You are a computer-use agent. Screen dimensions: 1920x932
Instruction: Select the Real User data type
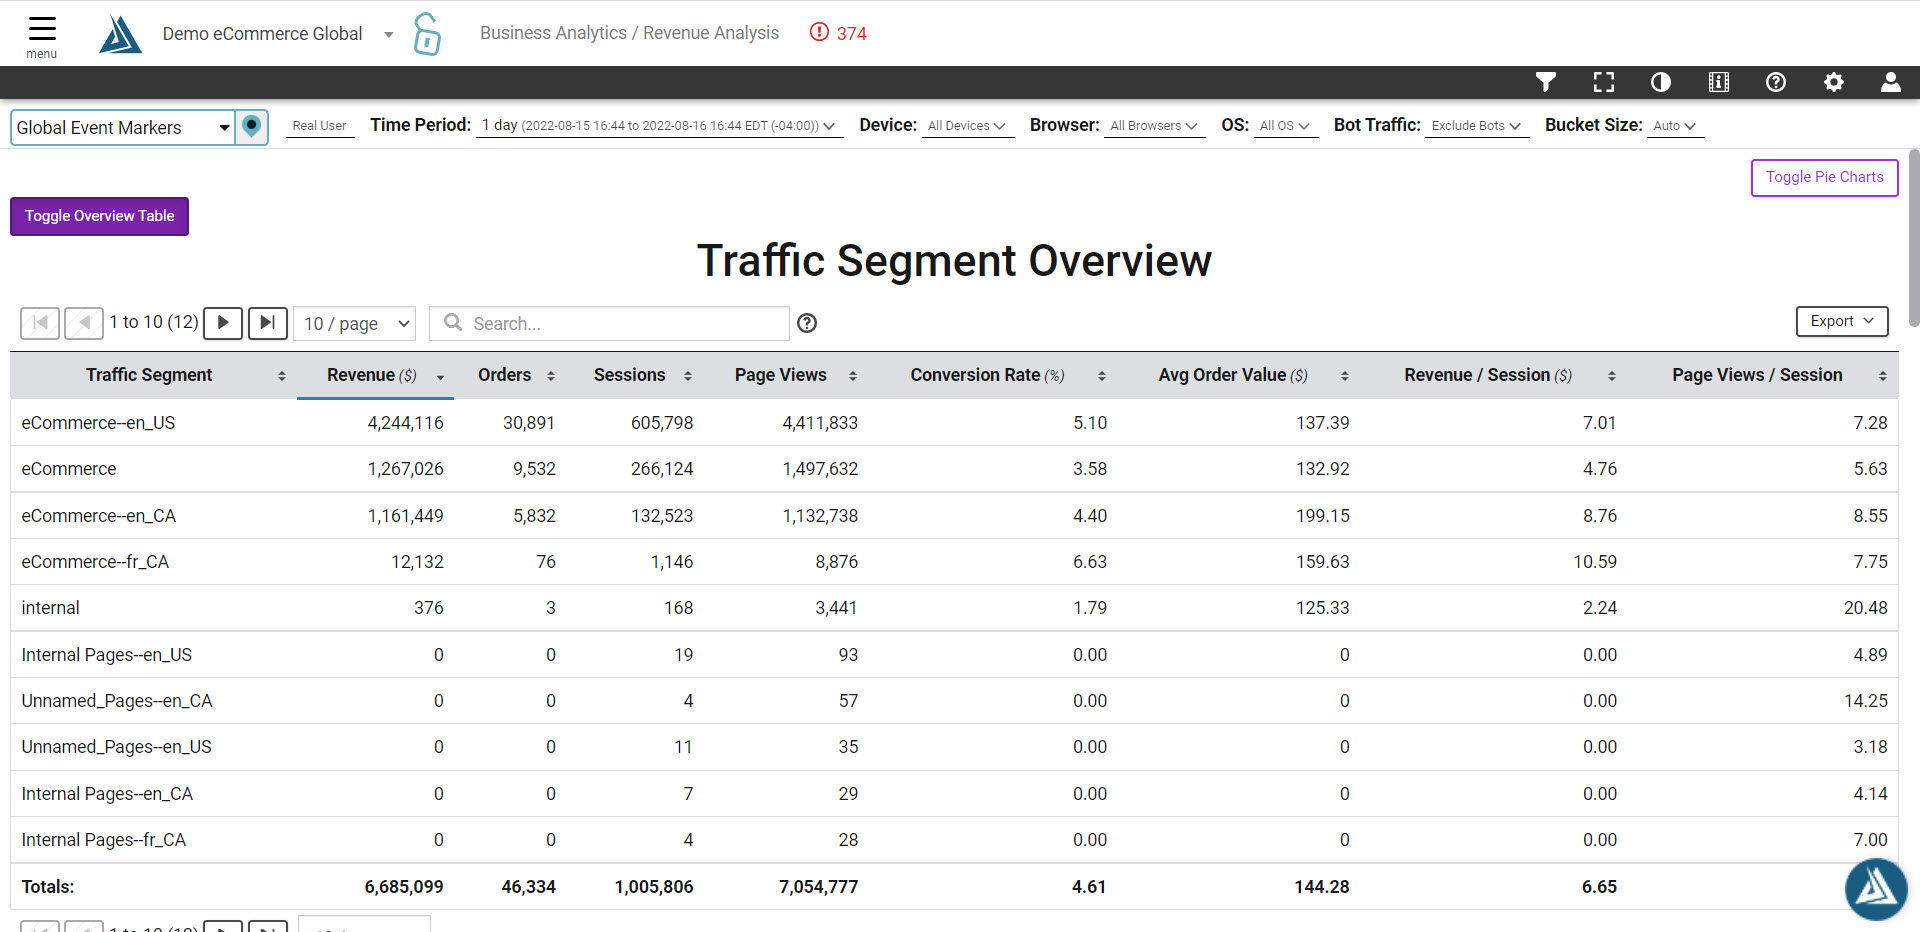tap(320, 126)
